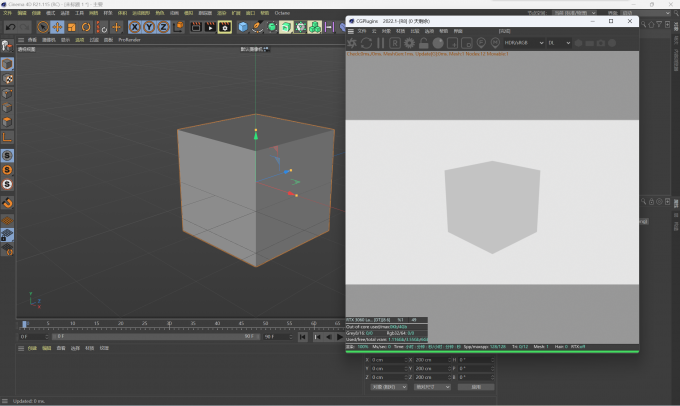Click Octane logo send scene icon
The height and width of the screenshot is (406, 680).
352,43
